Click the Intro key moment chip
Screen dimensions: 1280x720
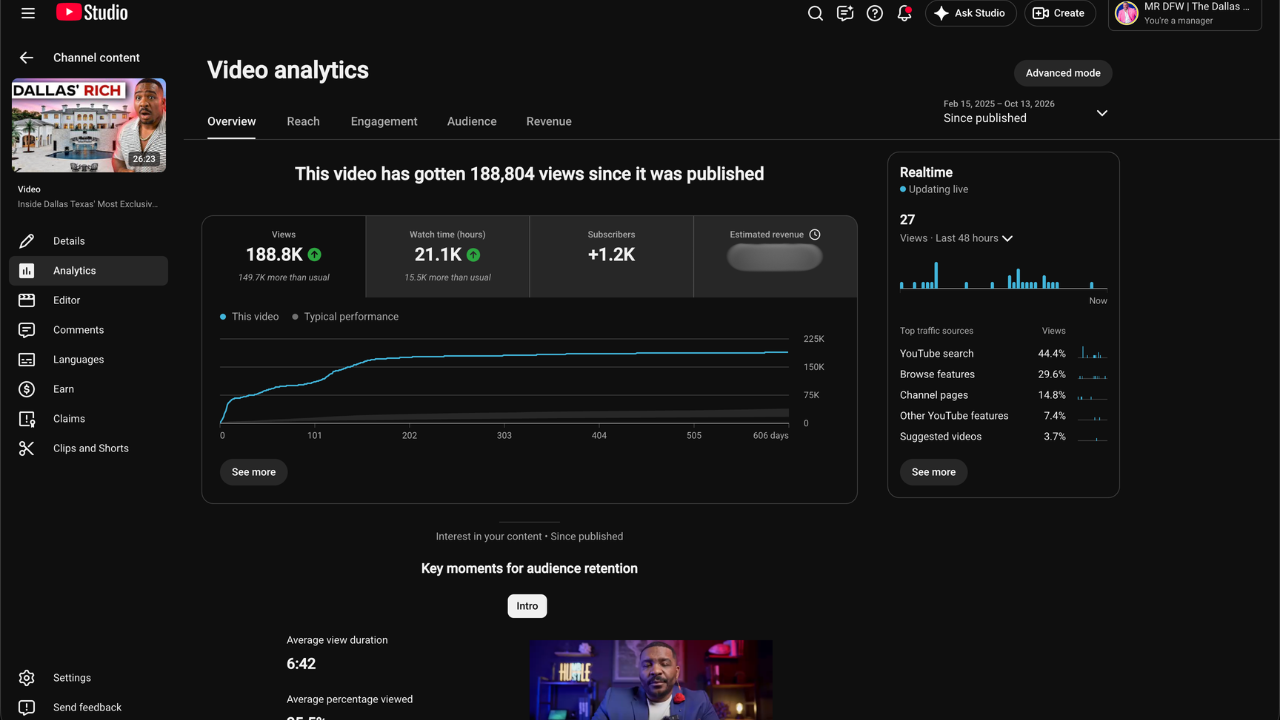(527, 606)
